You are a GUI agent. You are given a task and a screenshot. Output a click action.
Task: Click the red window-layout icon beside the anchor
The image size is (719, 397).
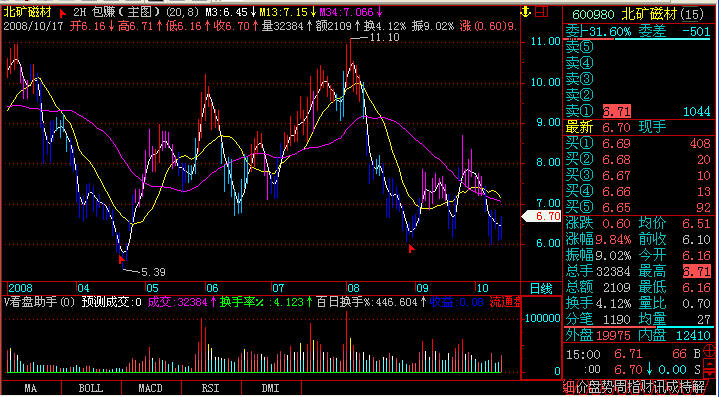(x=542, y=11)
